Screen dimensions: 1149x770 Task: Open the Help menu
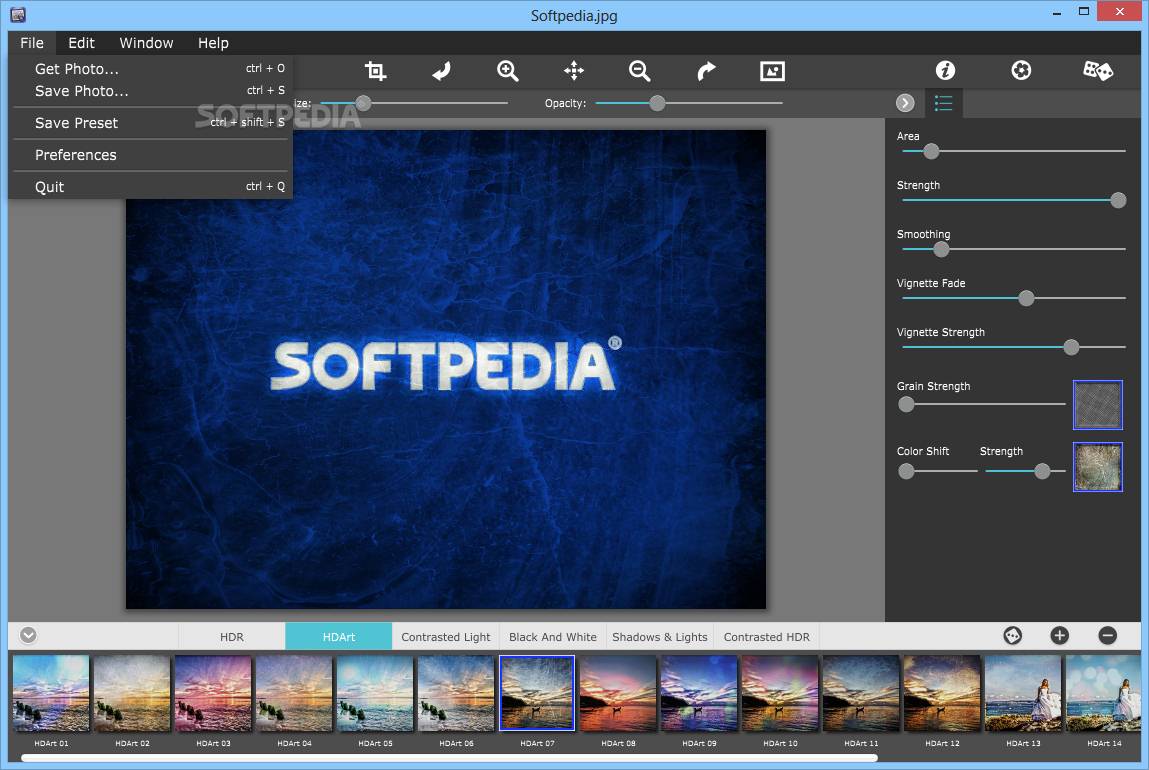coord(213,43)
